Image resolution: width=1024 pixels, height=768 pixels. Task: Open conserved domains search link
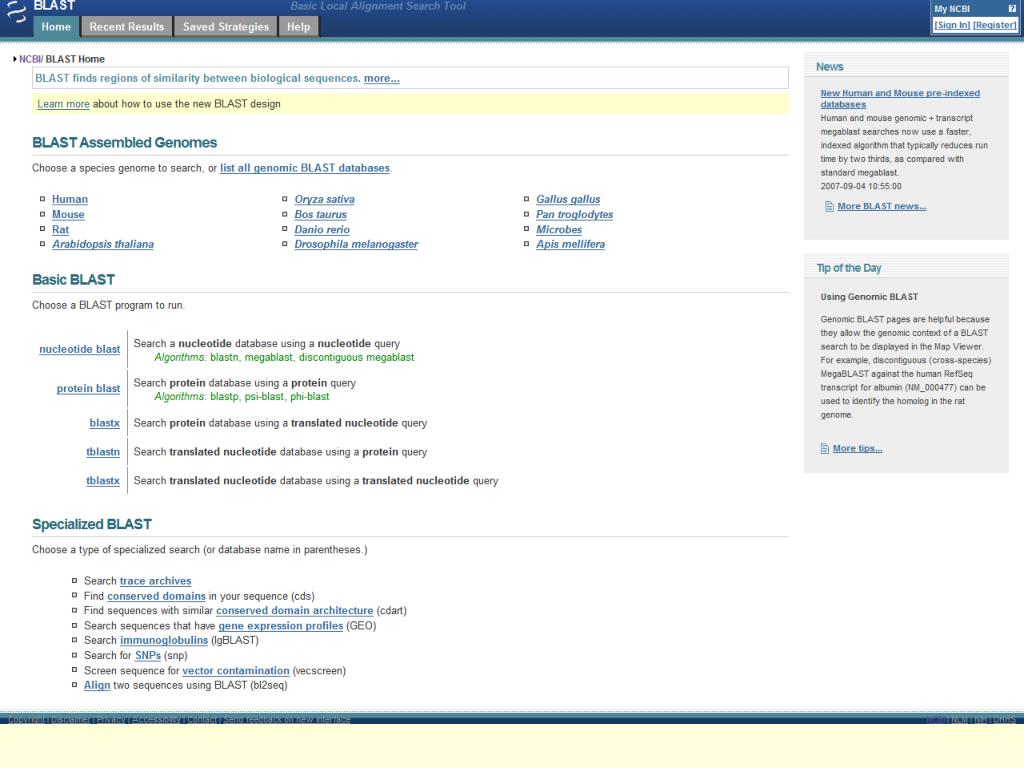click(157, 596)
